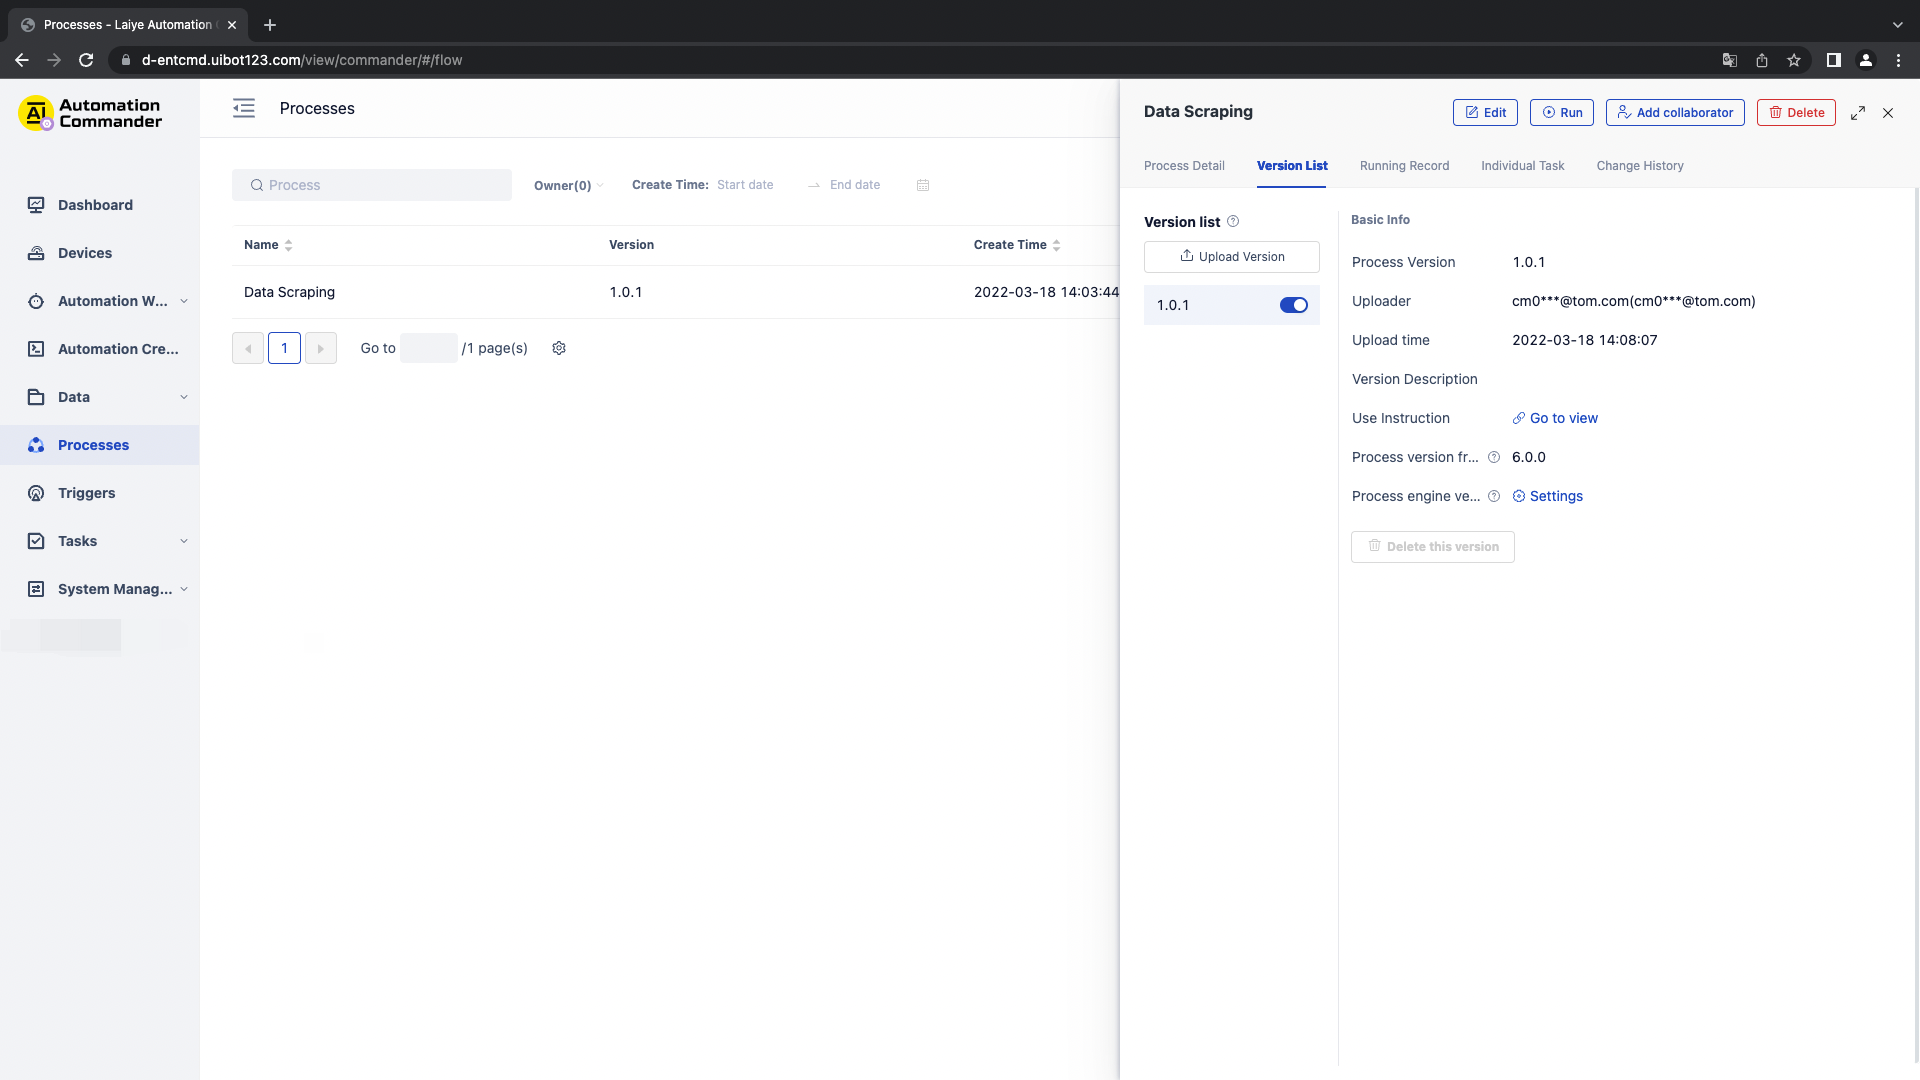The image size is (1920, 1080).
Task: Click the End date field
Action: [855, 185]
